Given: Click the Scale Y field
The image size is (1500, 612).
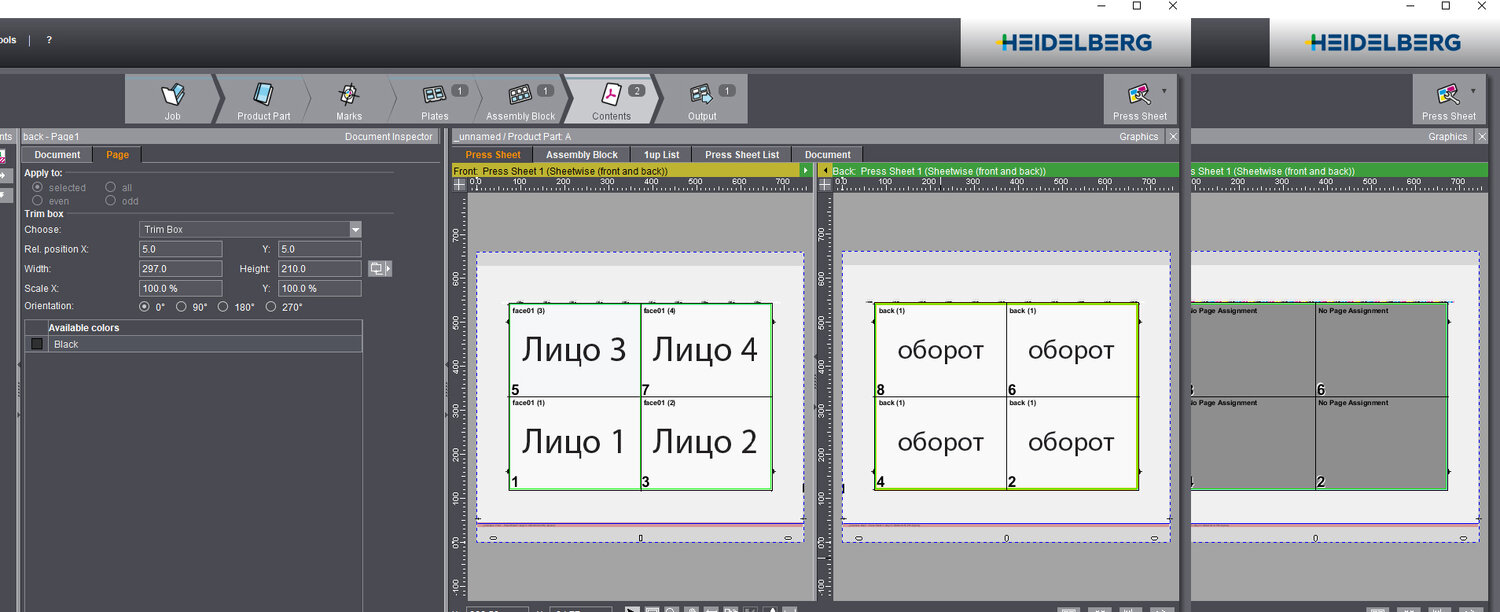Looking at the screenshot, I should 319,289.
